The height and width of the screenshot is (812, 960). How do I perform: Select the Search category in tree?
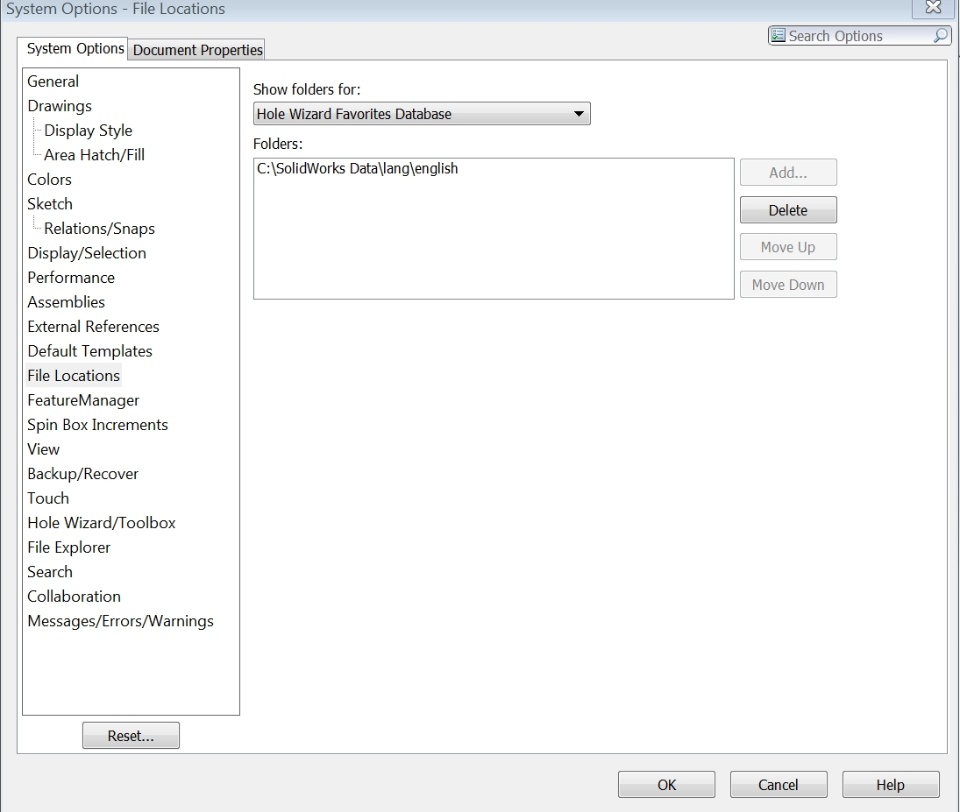(50, 571)
